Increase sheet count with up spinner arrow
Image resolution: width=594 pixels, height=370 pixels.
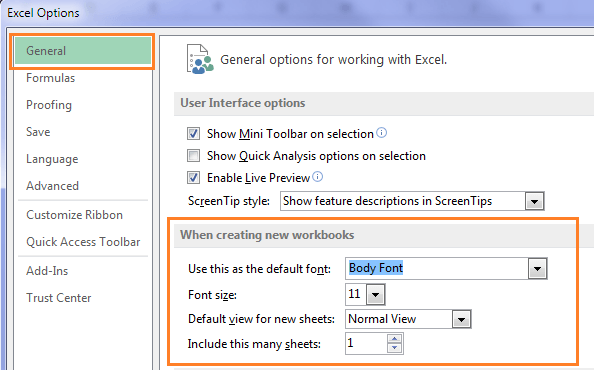click(395, 339)
